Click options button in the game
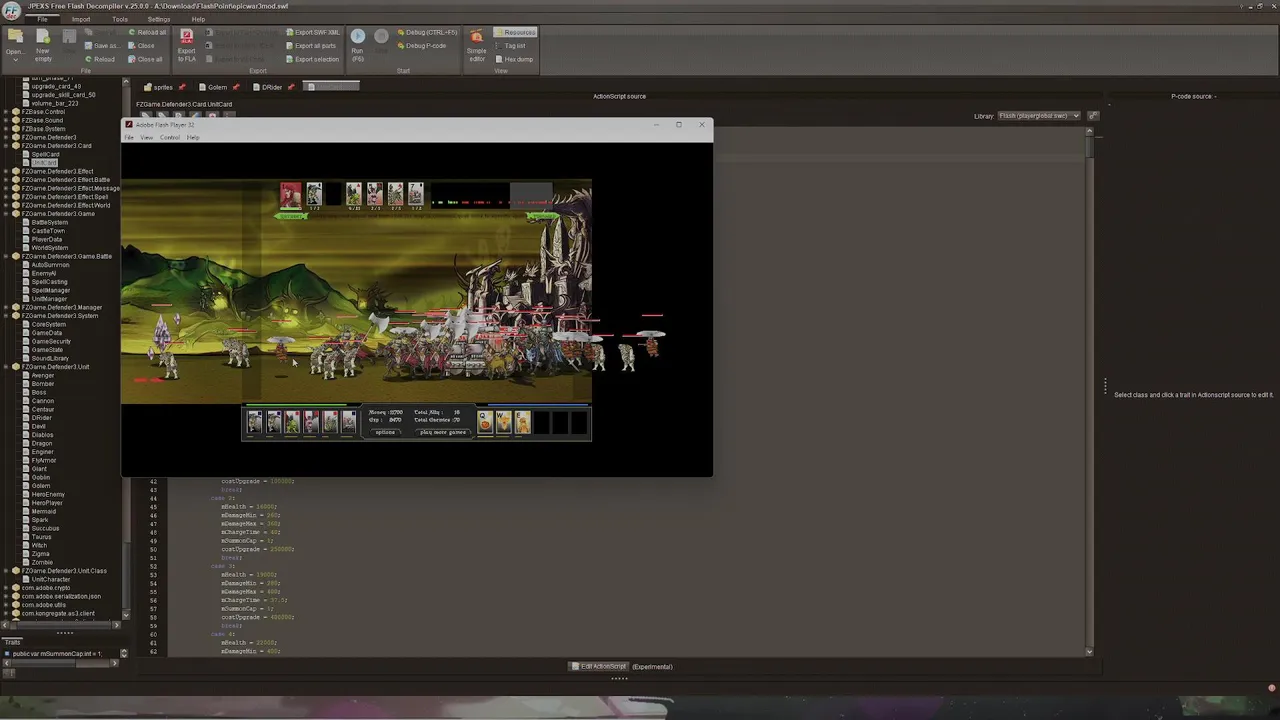Image resolution: width=1280 pixels, height=720 pixels. click(x=385, y=432)
